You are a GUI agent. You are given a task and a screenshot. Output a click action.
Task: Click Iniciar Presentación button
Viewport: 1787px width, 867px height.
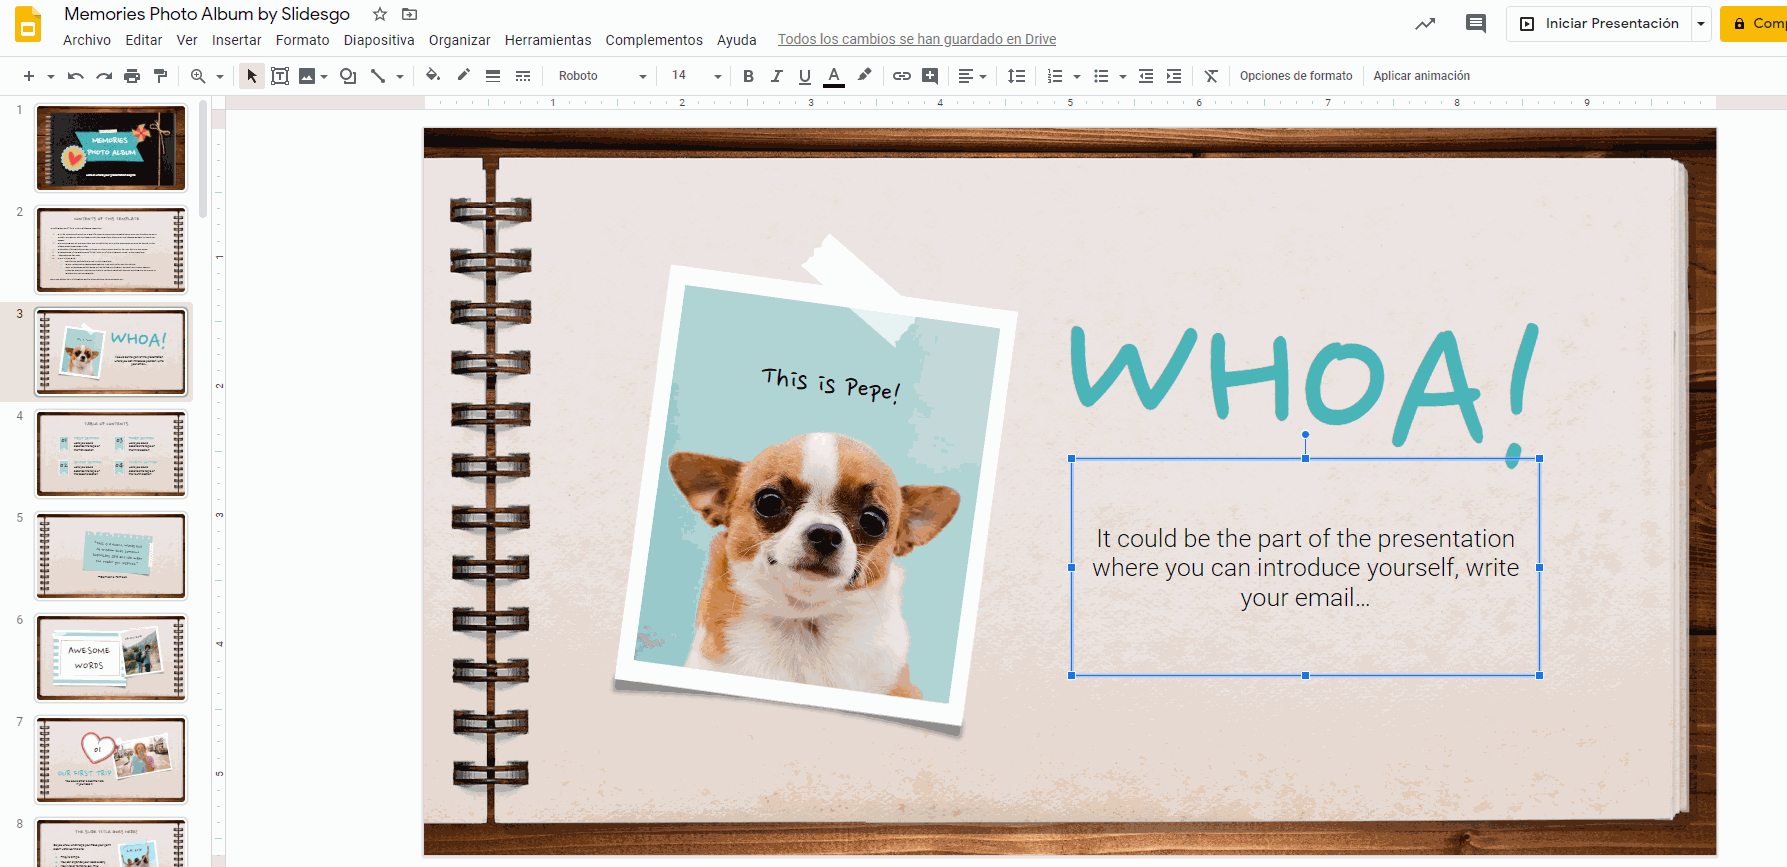coord(1599,23)
